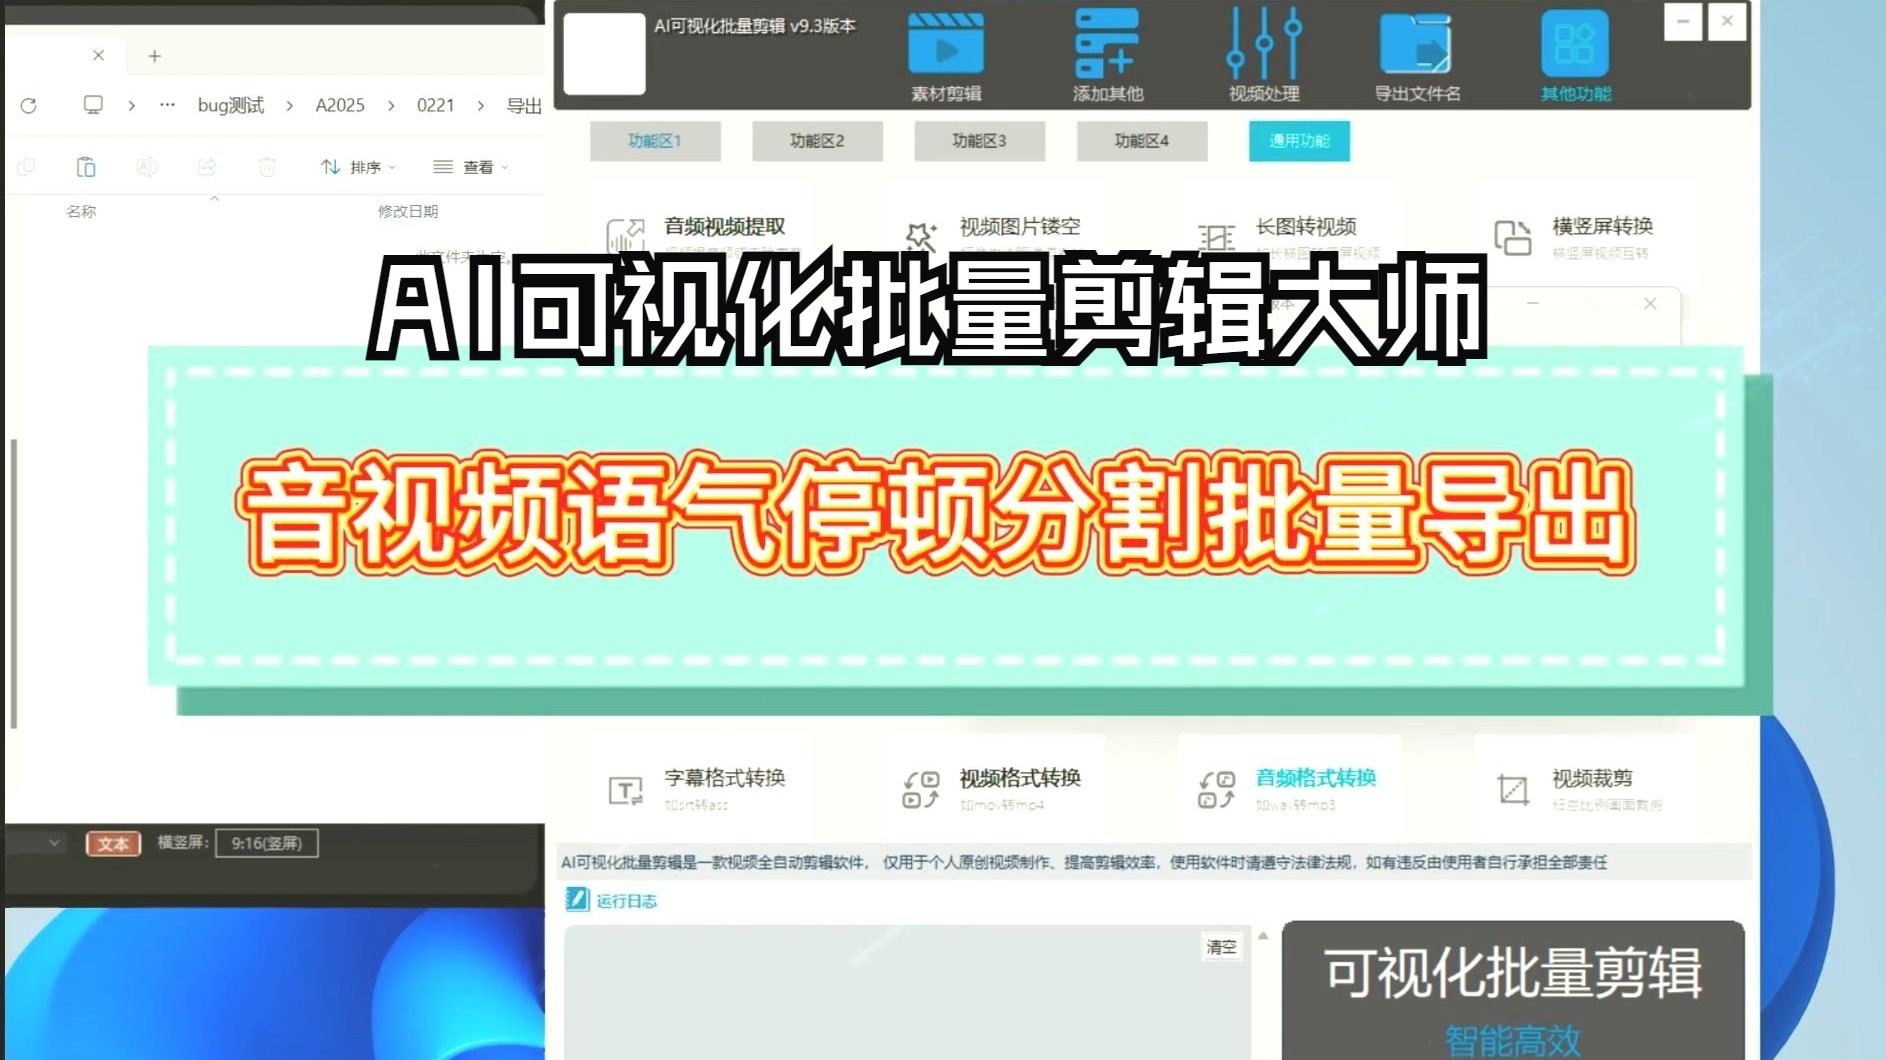Refresh the file explorer folder view
The image size is (1886, 1060).
29,105
